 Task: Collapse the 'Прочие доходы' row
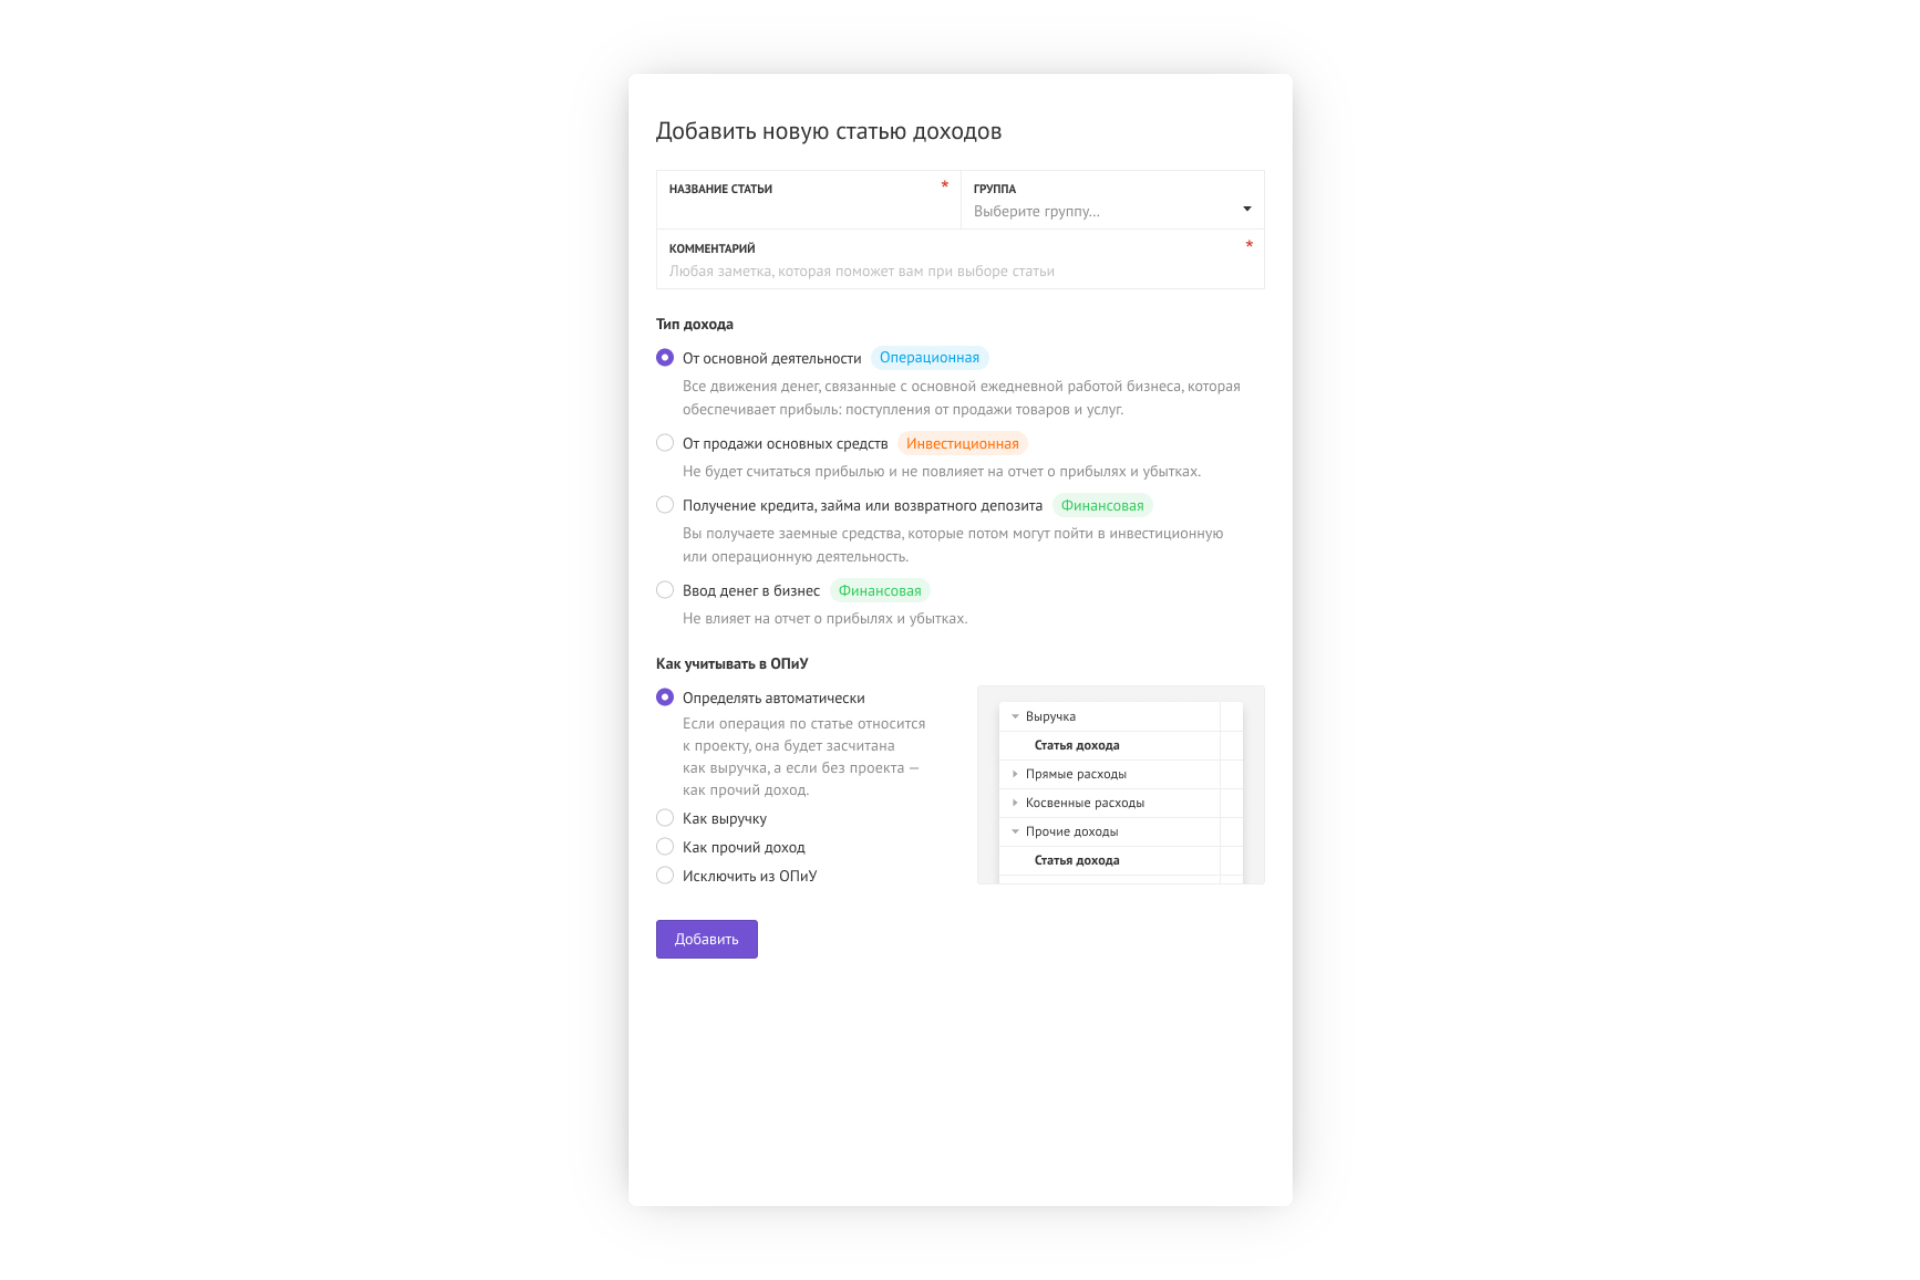point(1015,831)
